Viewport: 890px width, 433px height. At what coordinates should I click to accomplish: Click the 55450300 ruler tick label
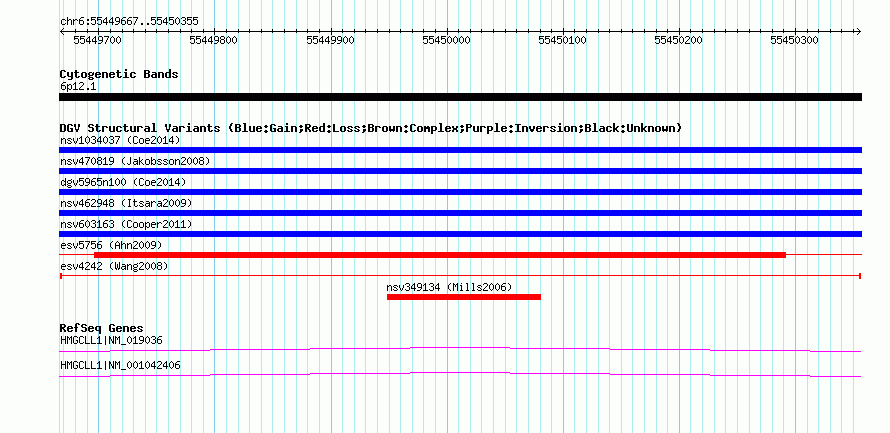point(795,40)
